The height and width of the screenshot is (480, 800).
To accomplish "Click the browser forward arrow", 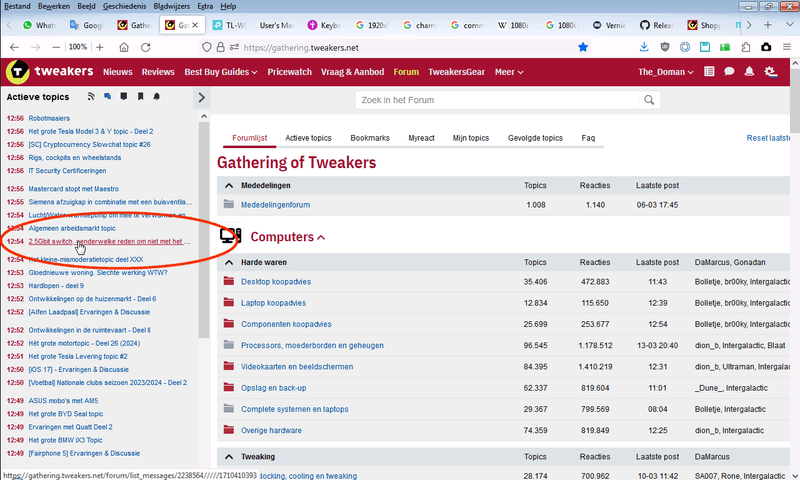I will (35, 47).
